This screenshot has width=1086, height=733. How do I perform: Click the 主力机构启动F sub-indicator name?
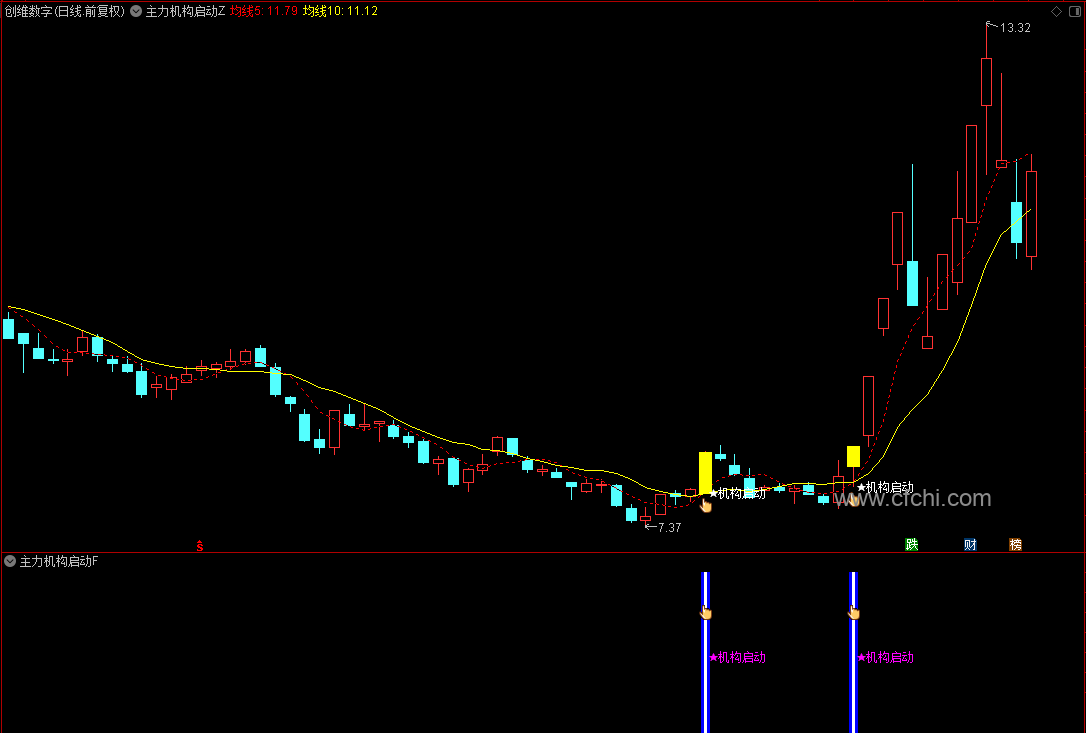pyautogui.click(x=59, y=561)
